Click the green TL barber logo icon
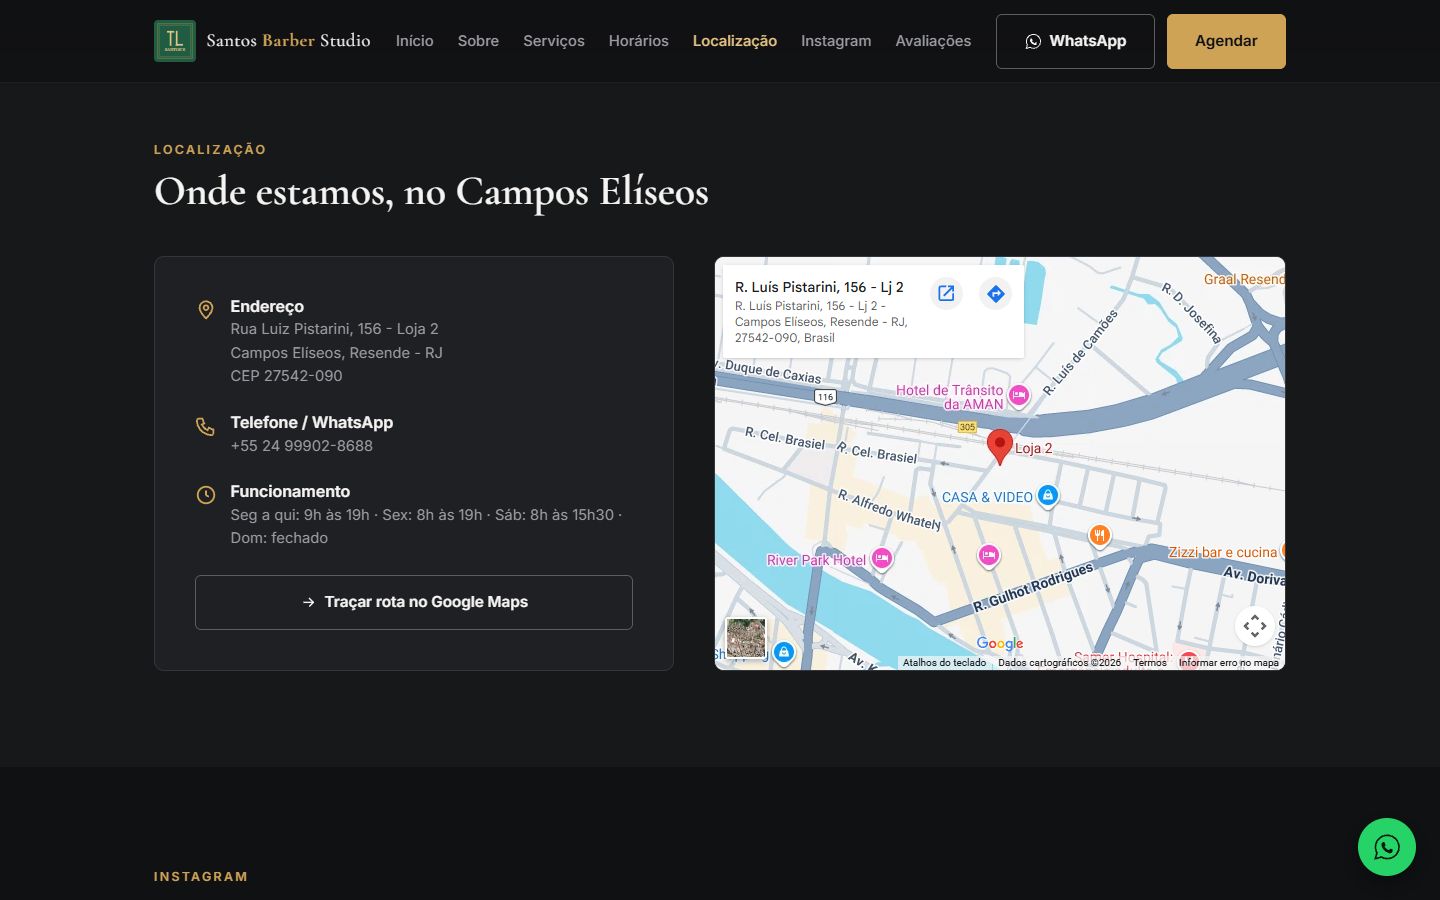The image size is (1440, 900). (x=175, y=41)
